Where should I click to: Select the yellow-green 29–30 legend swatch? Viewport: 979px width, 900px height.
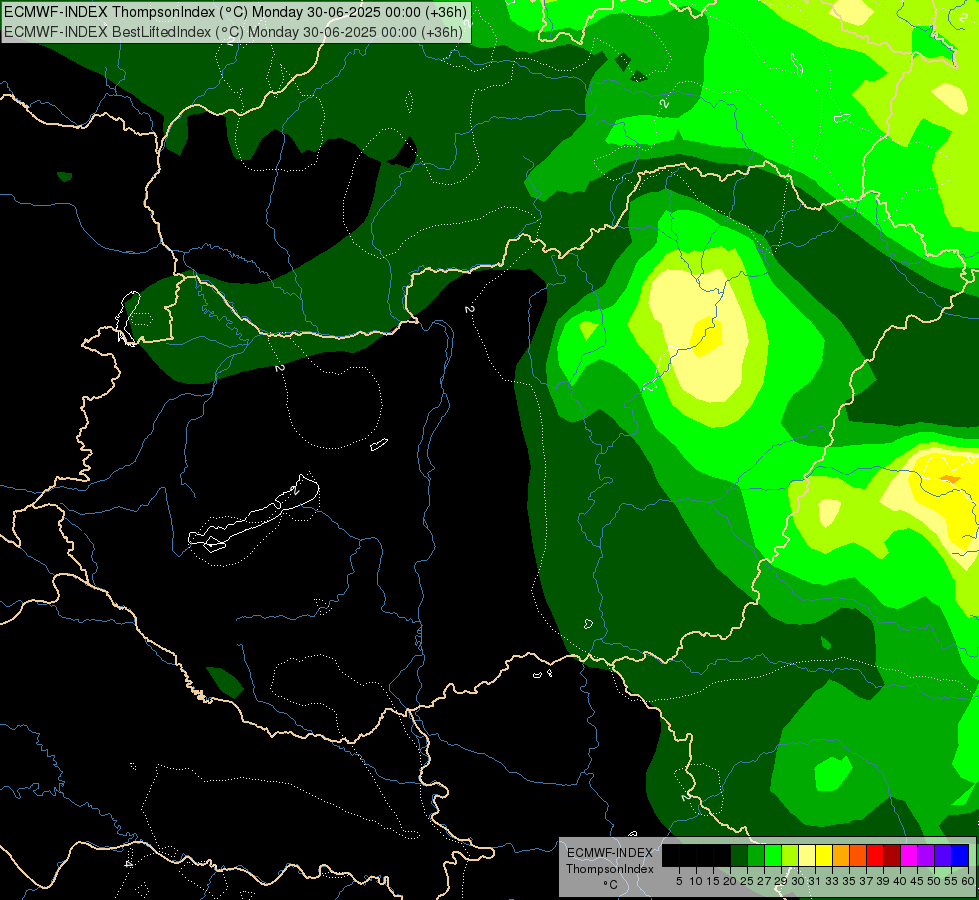[x=790, y=855]
